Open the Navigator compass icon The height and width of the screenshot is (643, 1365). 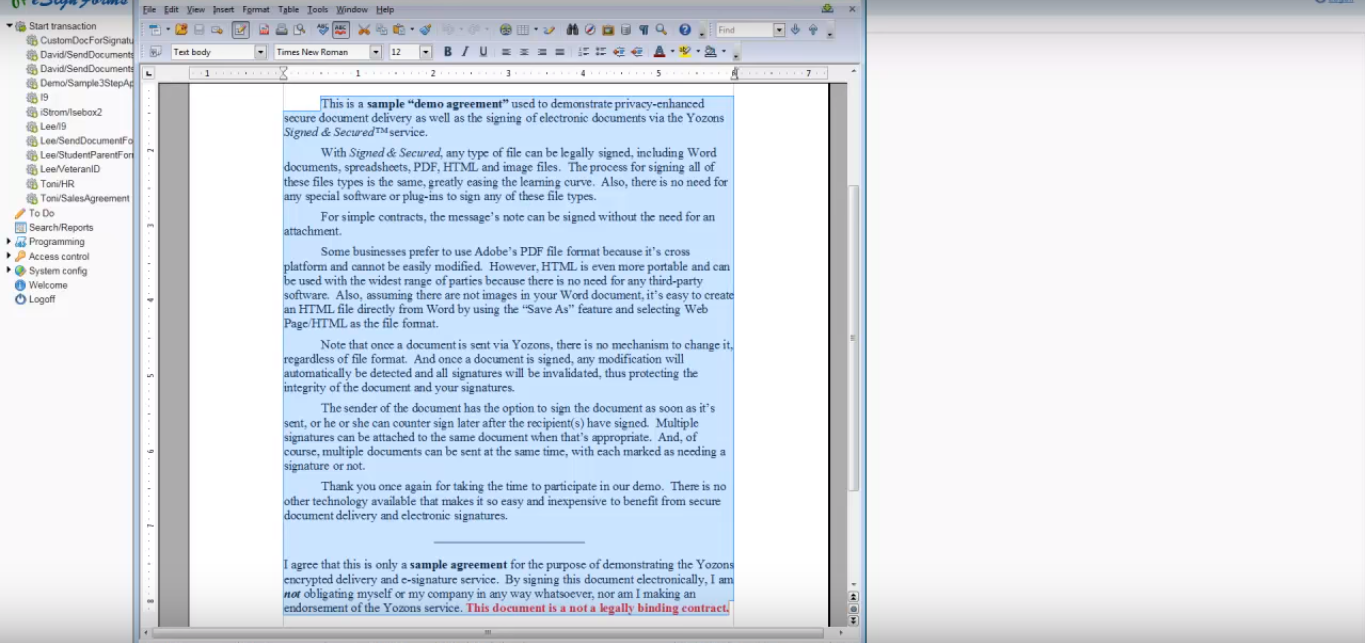[x=590, y=30]
